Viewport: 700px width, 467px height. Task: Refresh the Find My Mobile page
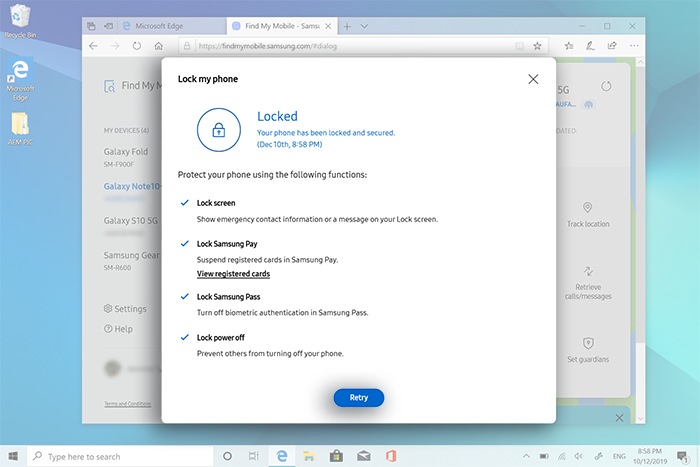click(x=137, y=46)
